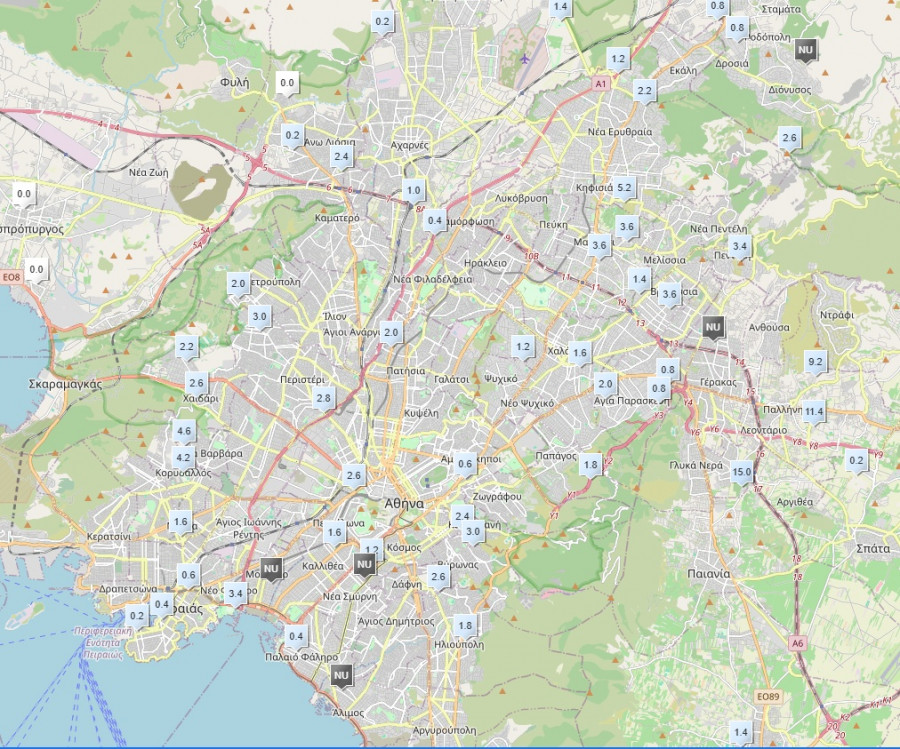Select the 0.2 marker north of Σπάτα
Screen dimensions: 900x749
tap(856, 461)
